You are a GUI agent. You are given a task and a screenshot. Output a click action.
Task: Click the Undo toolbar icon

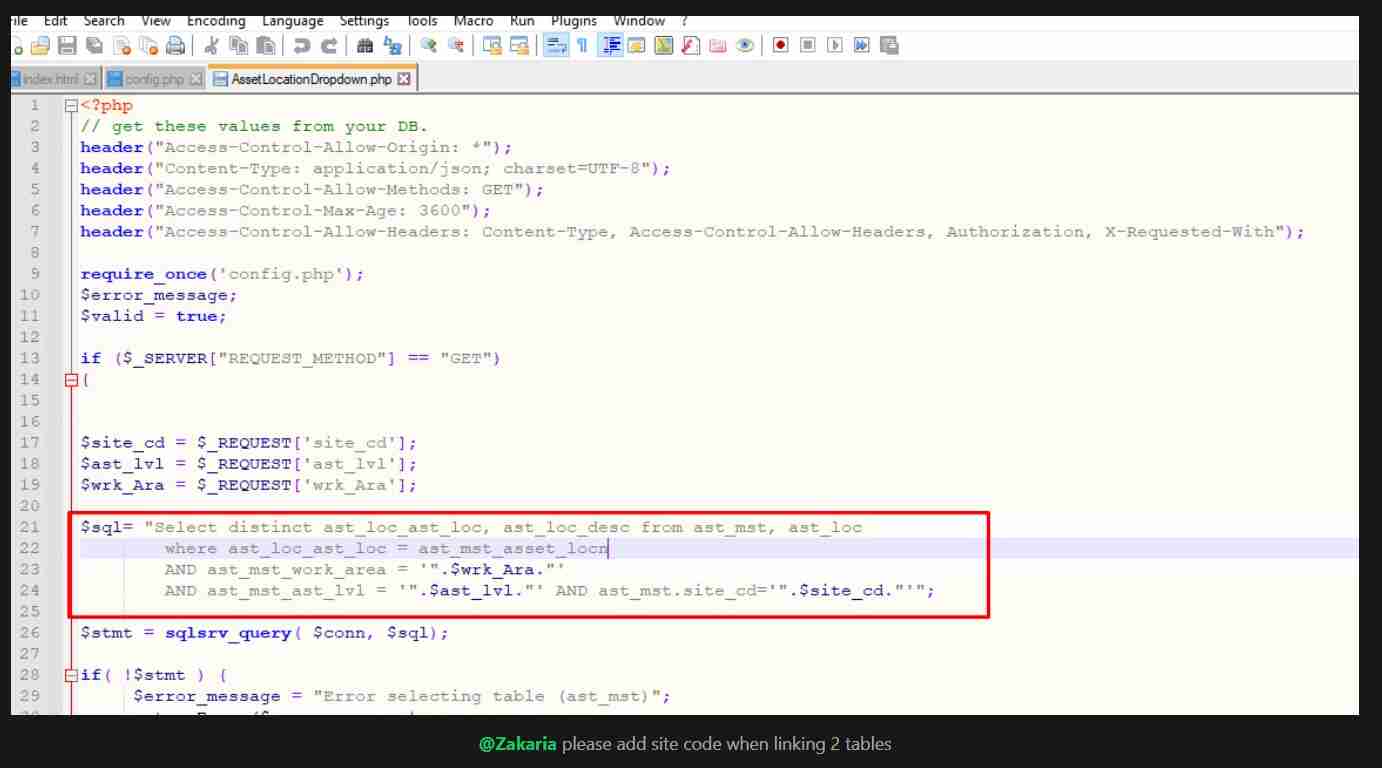tap(301, 45)
